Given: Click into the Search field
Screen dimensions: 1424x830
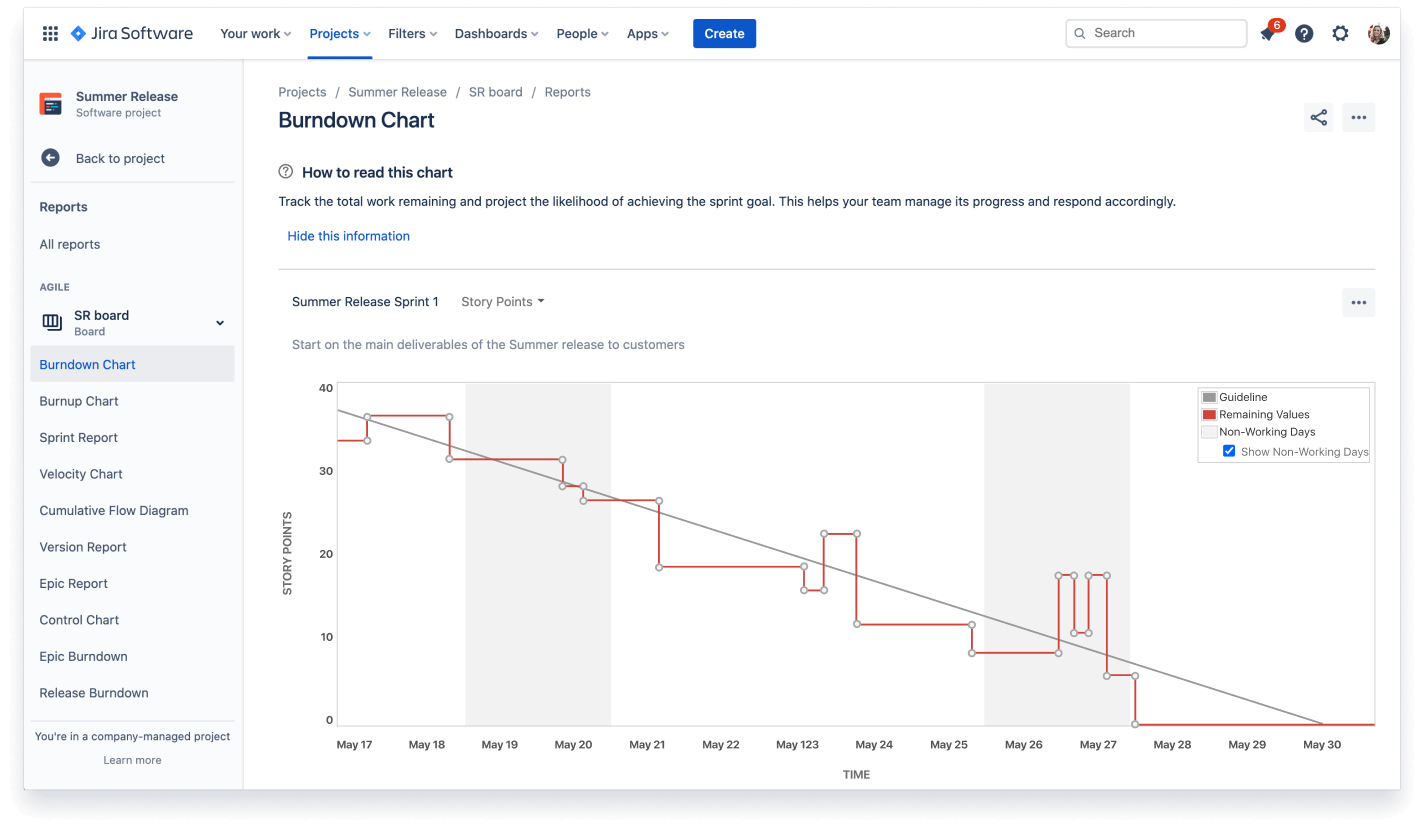Looking at the screenshot, I should point(1160,34).
